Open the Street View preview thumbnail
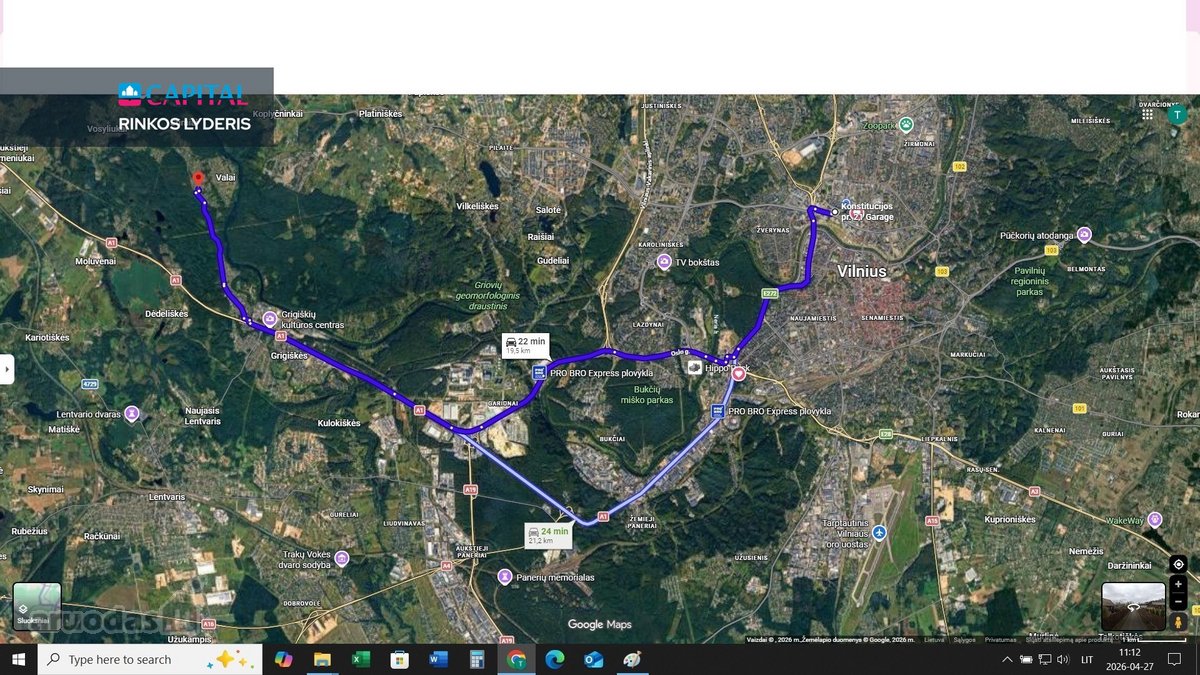 (1133, 607)
